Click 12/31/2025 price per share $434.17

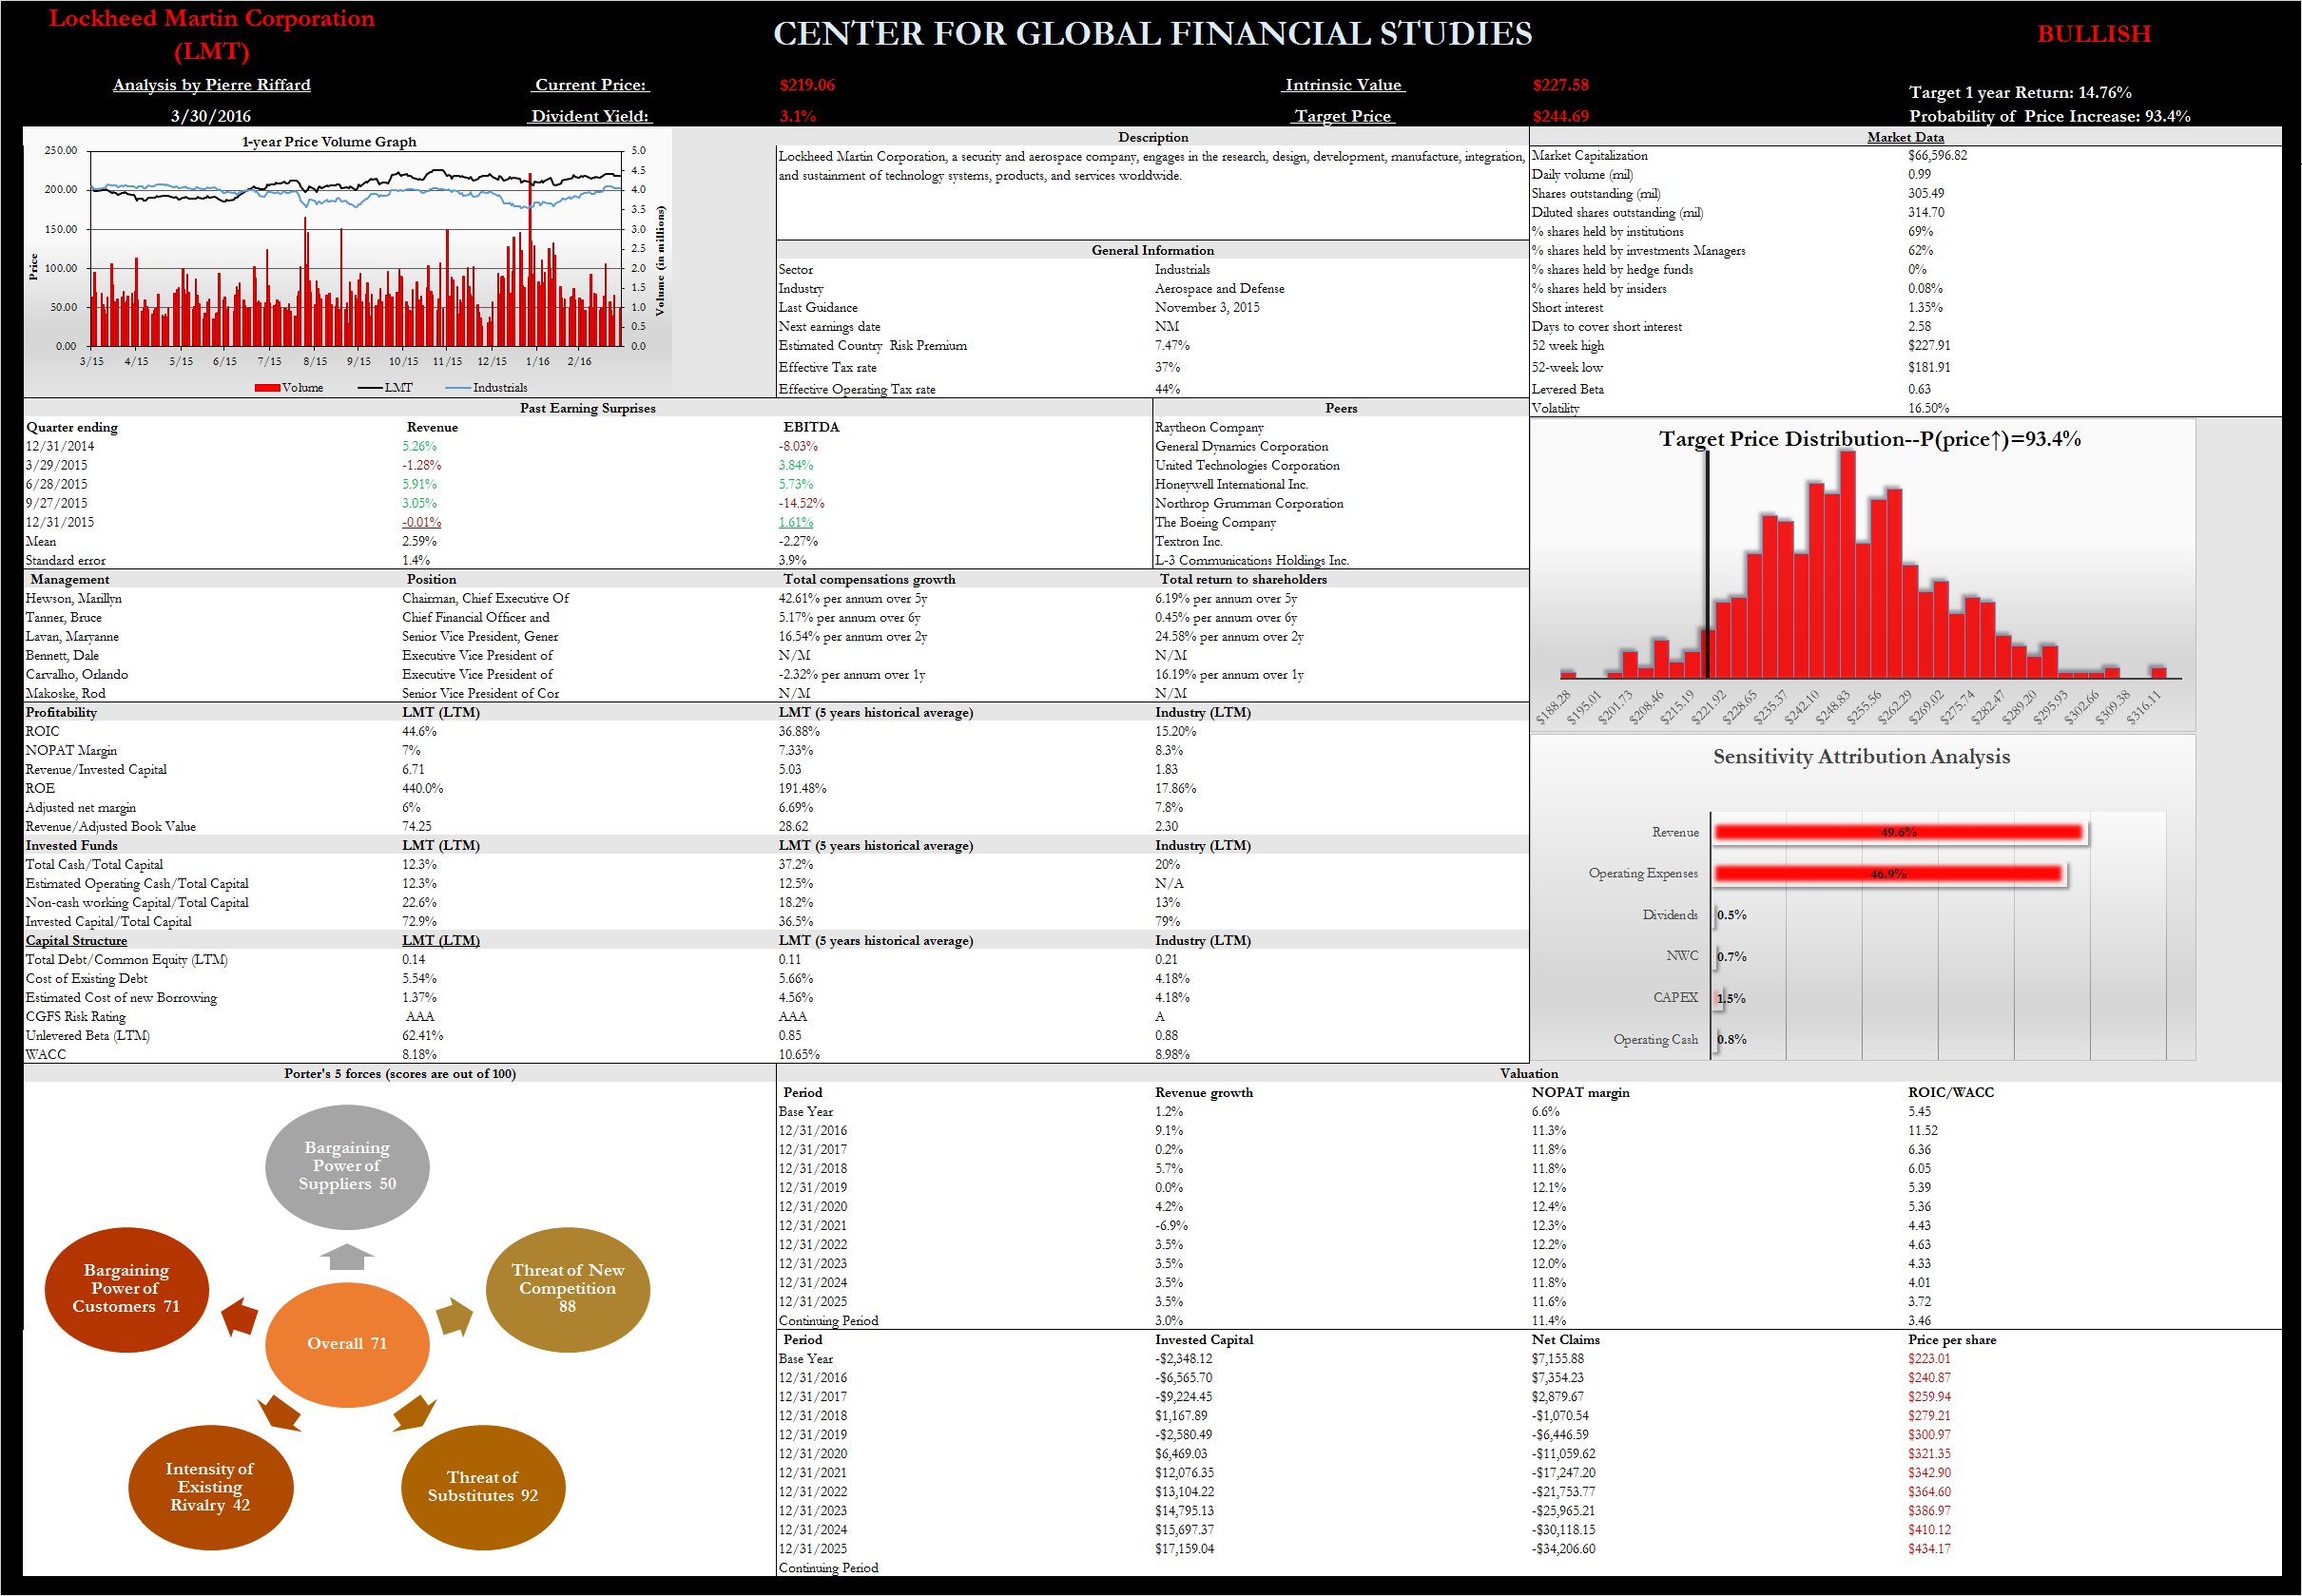tap(1929, 1548)
